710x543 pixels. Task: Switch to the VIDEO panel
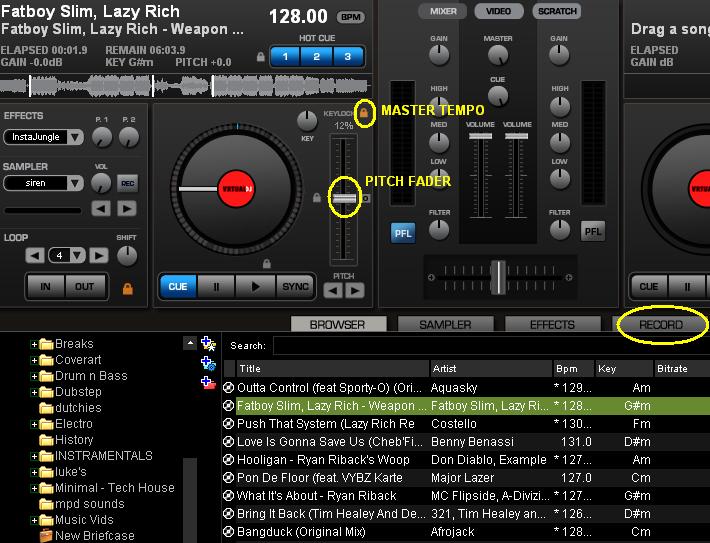coord(499,11)
